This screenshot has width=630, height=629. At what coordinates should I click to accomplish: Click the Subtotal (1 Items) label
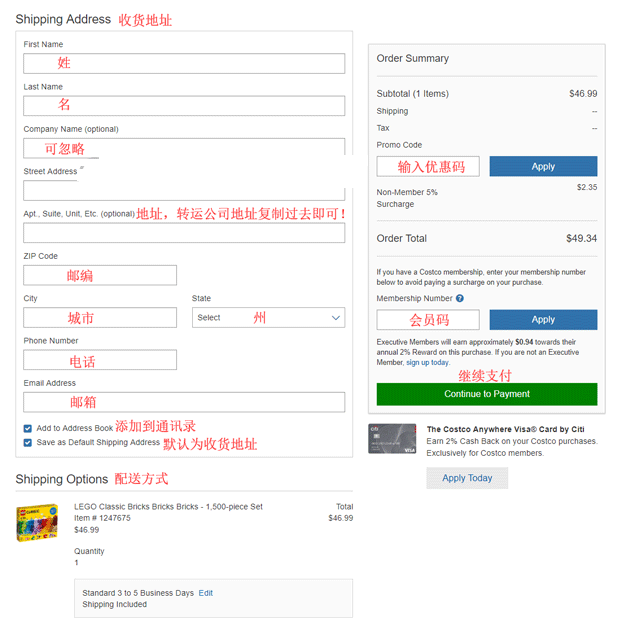pyautogui.click(x=413, y=94)
